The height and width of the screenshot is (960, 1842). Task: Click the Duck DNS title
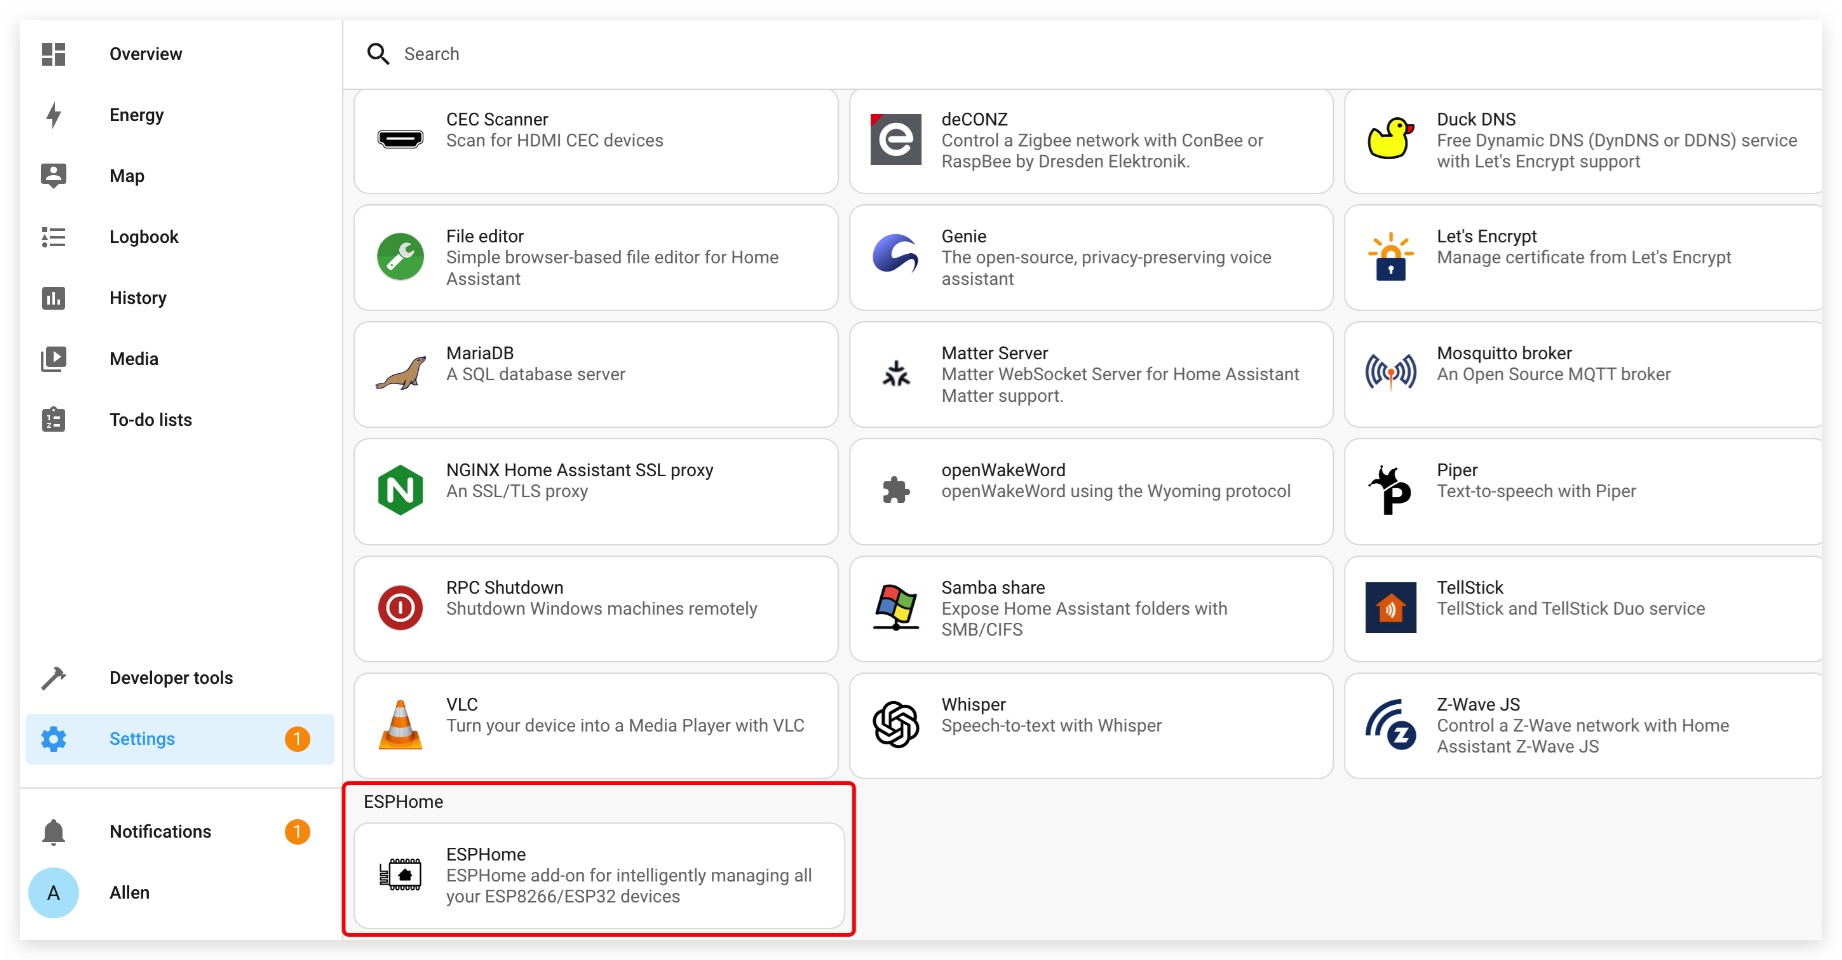tap(1476, 119)
